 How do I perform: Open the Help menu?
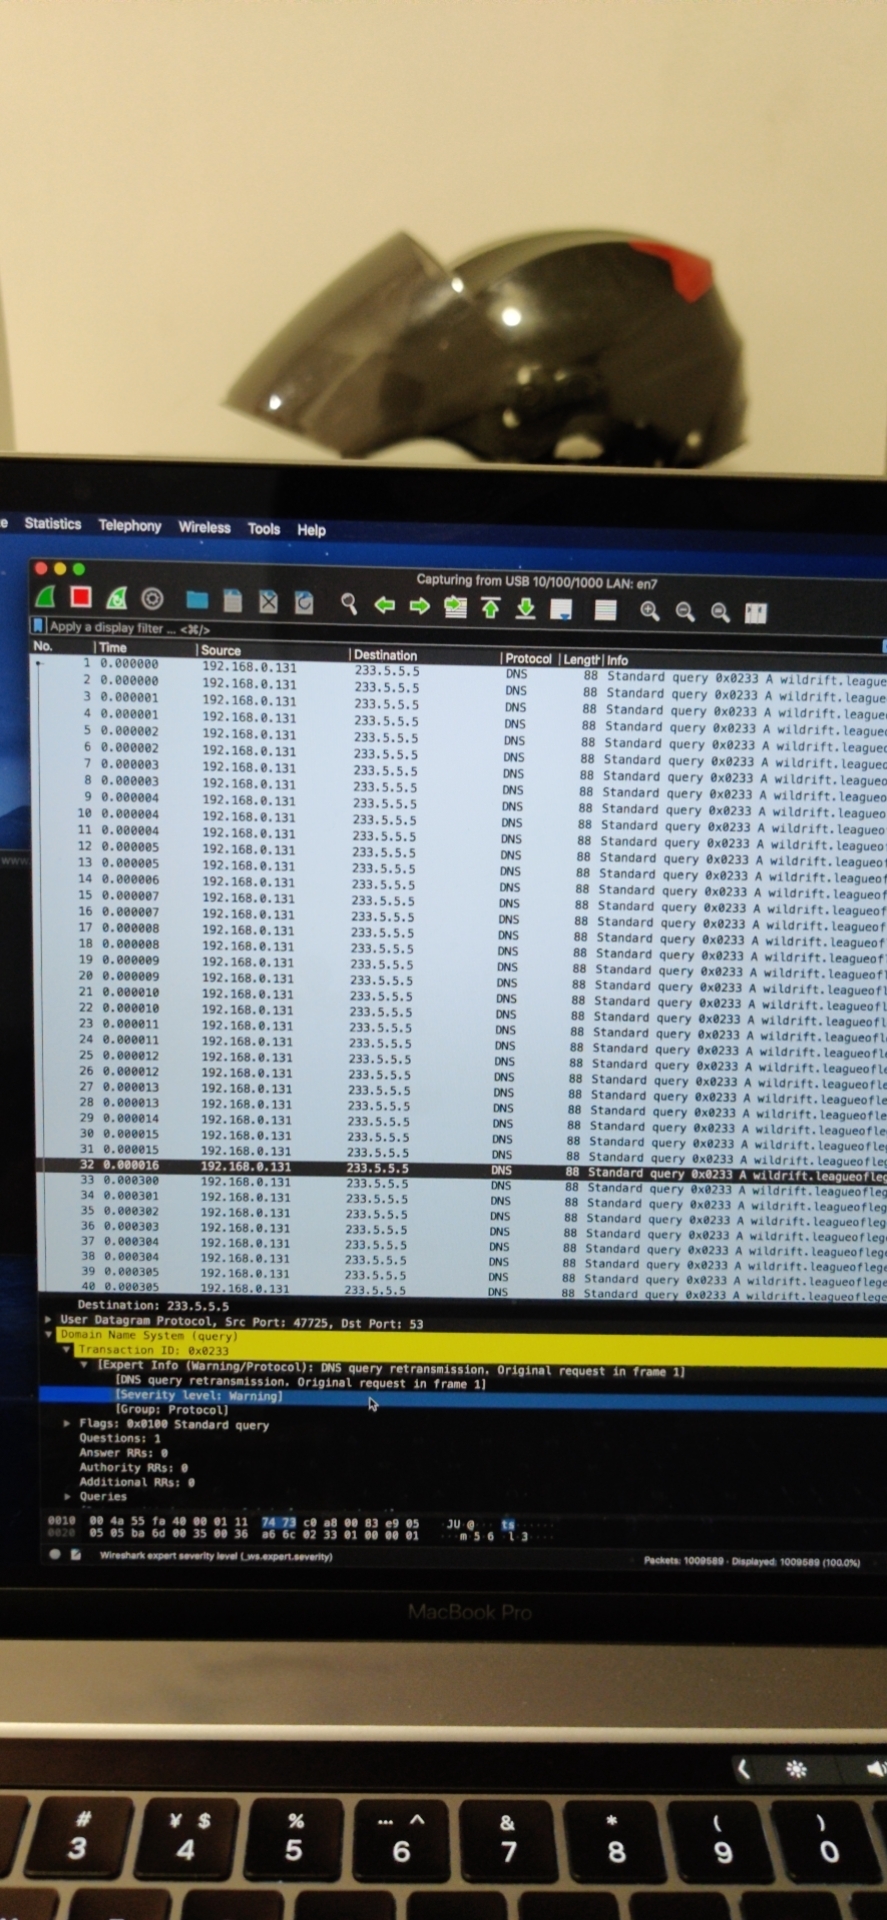[x=311, y=530]
